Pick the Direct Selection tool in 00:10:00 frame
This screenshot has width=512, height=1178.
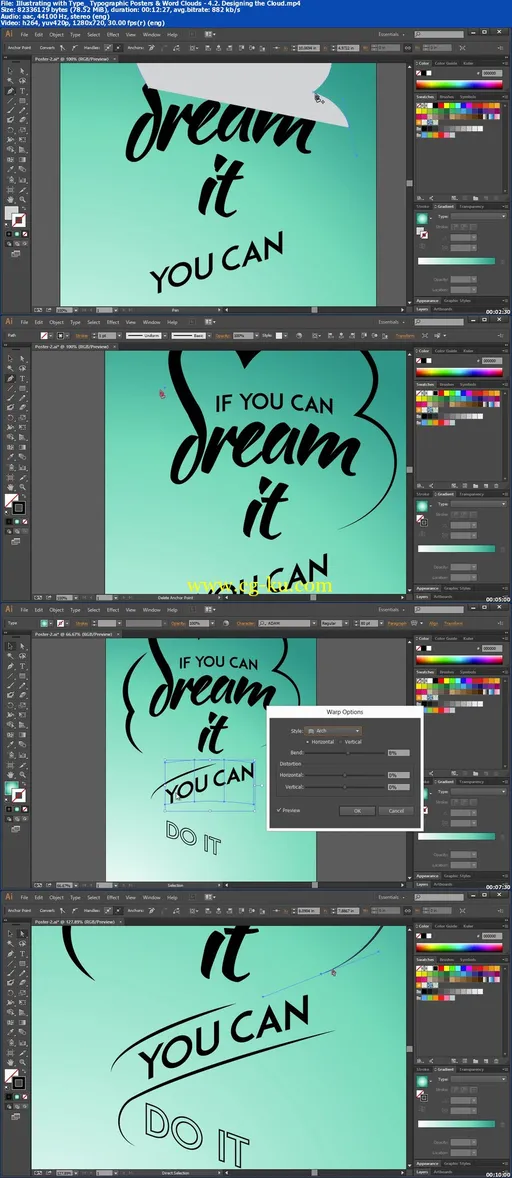click(23, 934)
